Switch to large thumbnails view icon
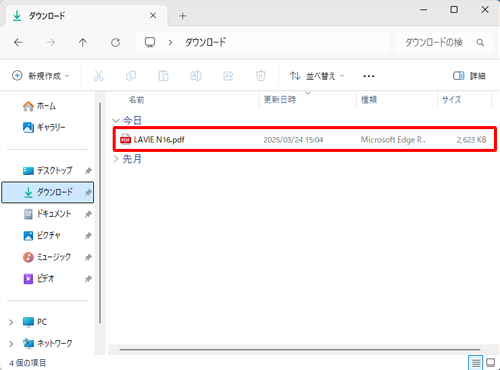 (491, 363)
